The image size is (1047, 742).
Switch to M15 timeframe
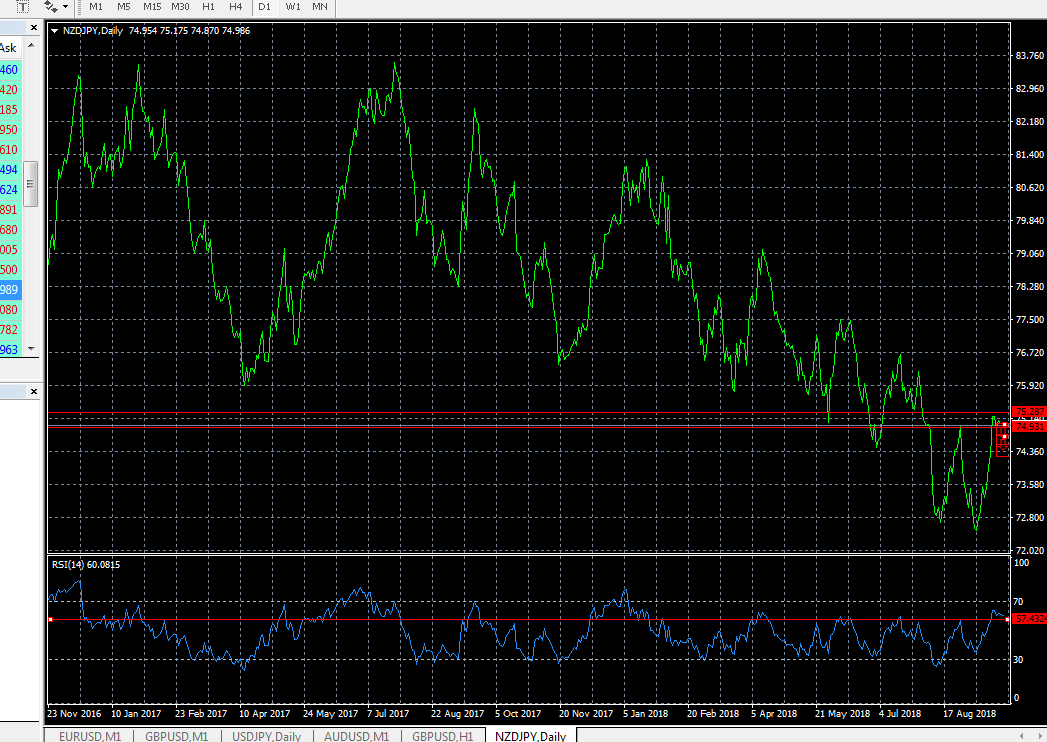pos(152,7)
